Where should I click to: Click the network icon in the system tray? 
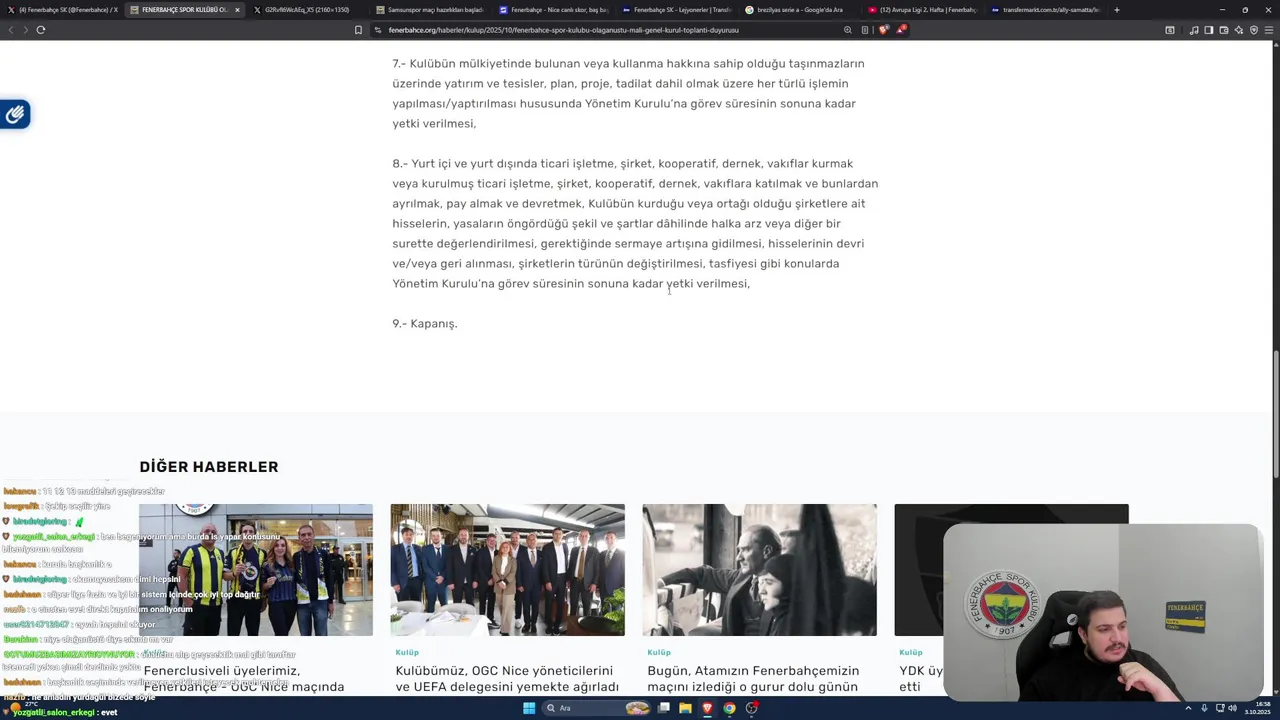click(1219, 708)
